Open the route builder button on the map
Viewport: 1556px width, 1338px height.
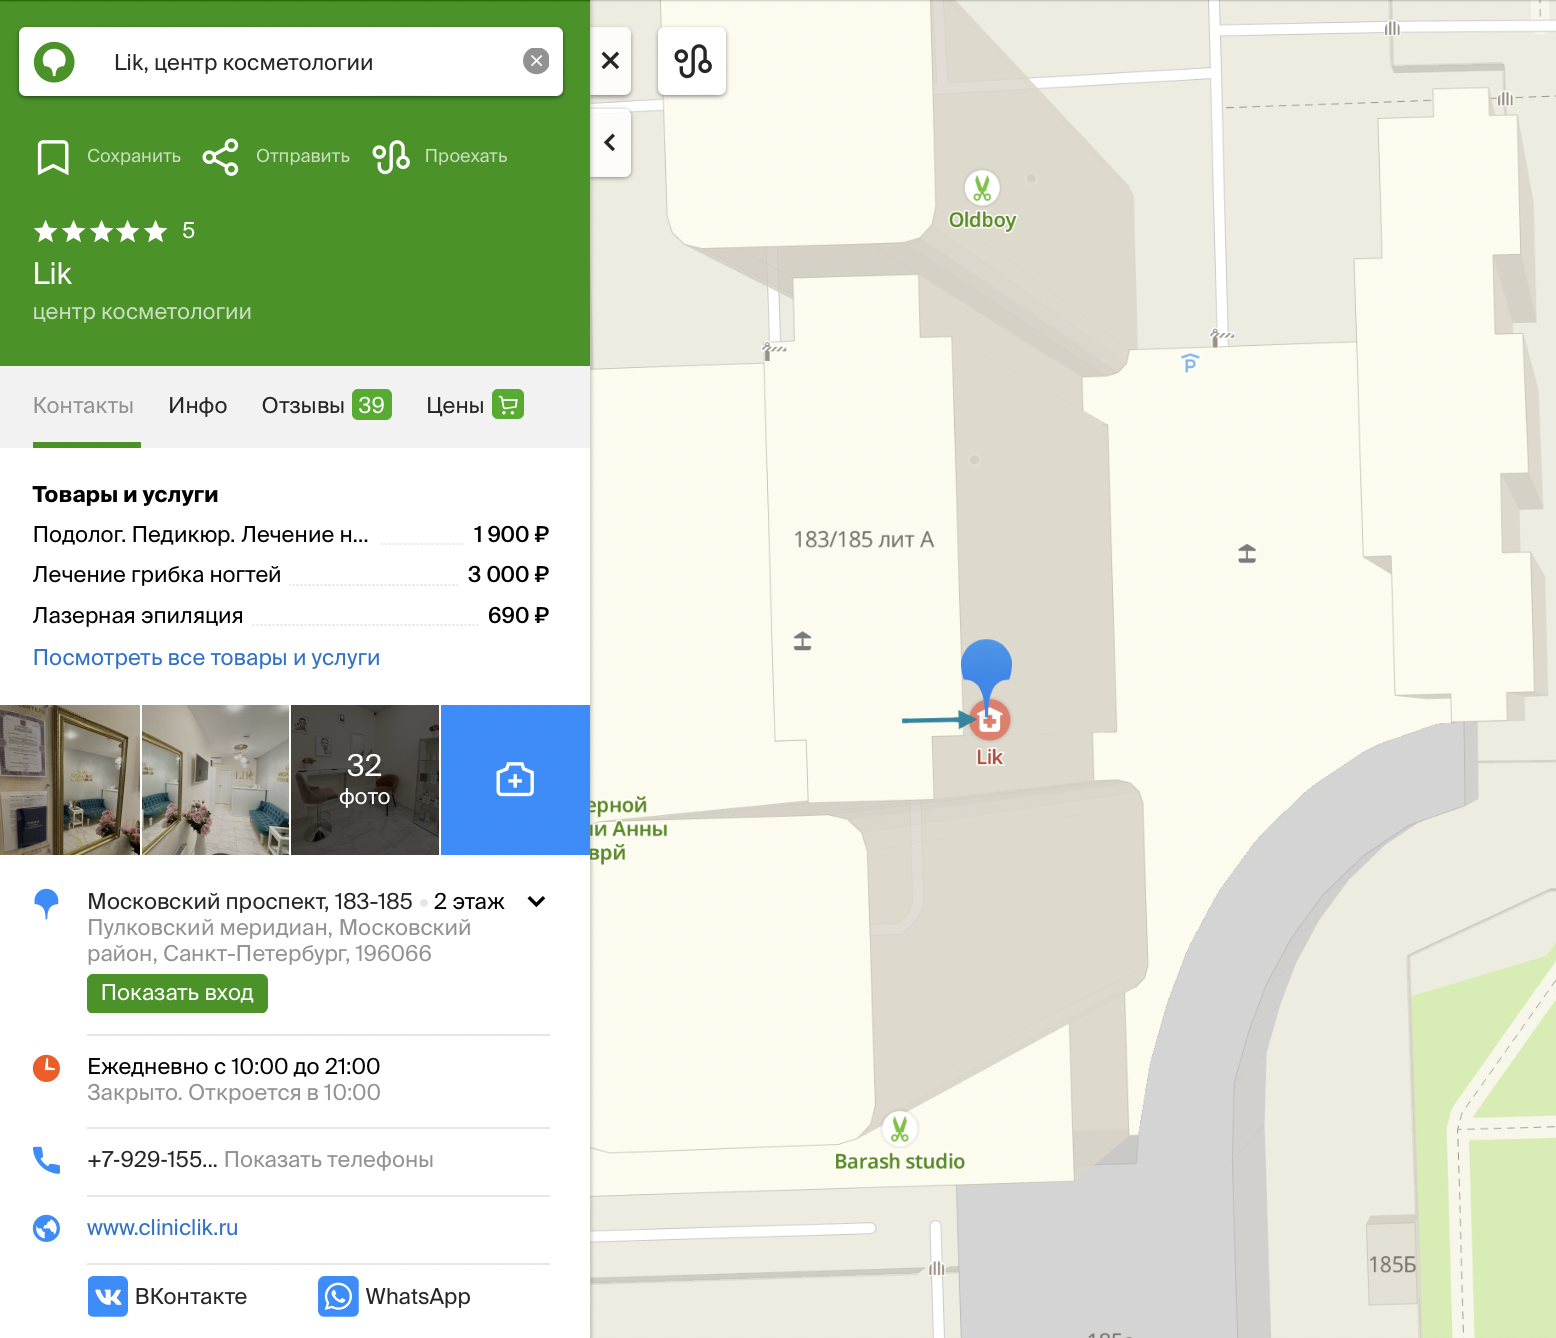[x=692, y=61]
